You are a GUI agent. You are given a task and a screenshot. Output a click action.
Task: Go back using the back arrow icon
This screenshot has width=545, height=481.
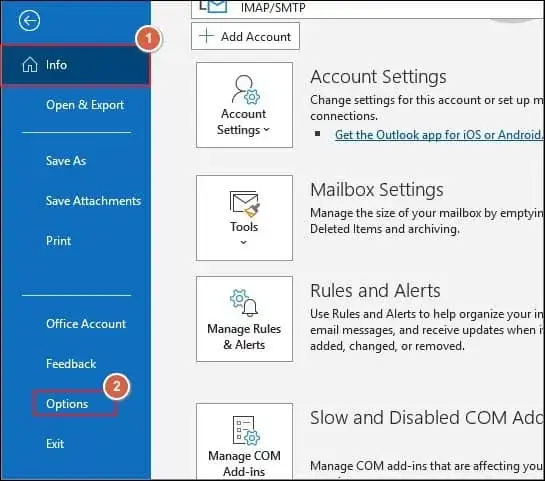[29, 21]
